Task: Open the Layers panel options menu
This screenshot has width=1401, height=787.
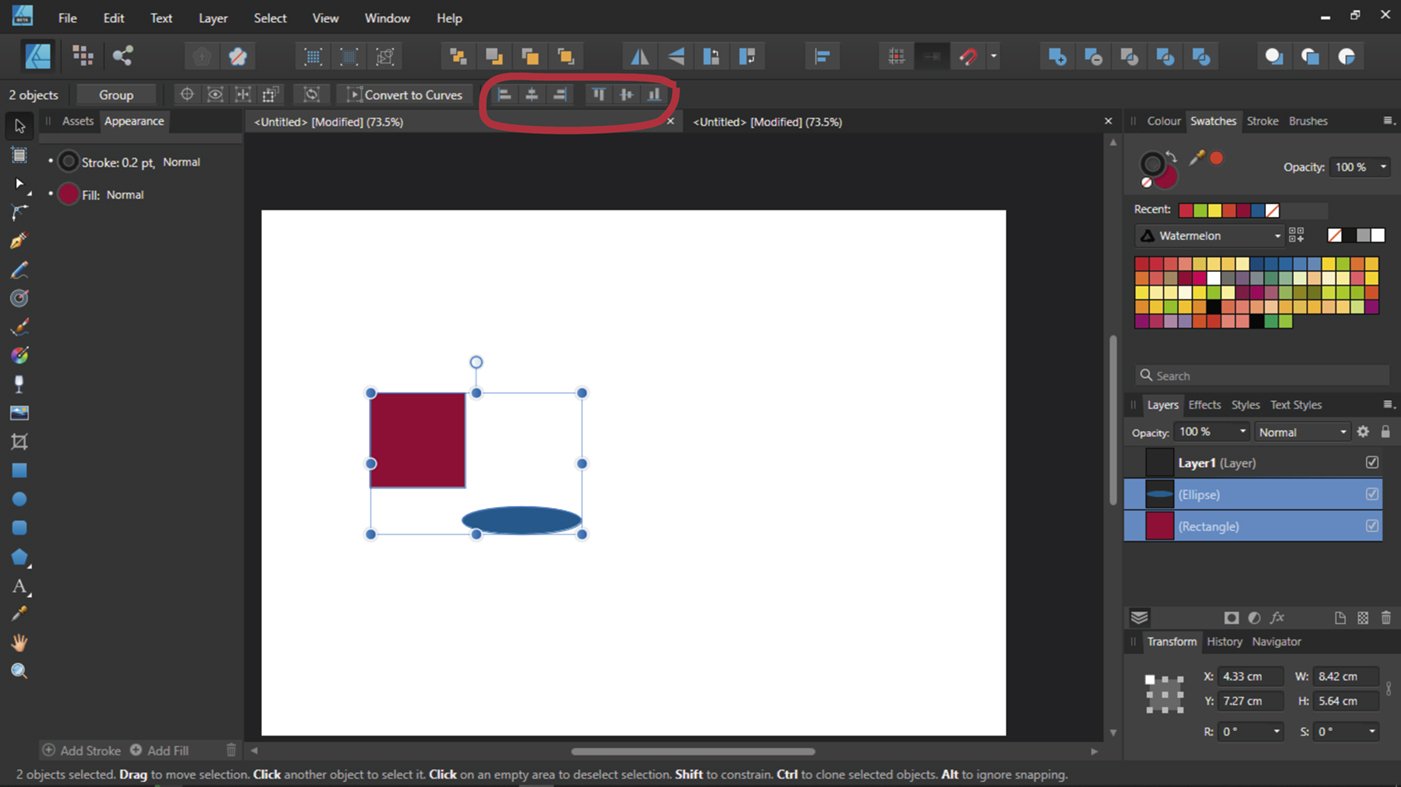Action: pos(1388,405)
